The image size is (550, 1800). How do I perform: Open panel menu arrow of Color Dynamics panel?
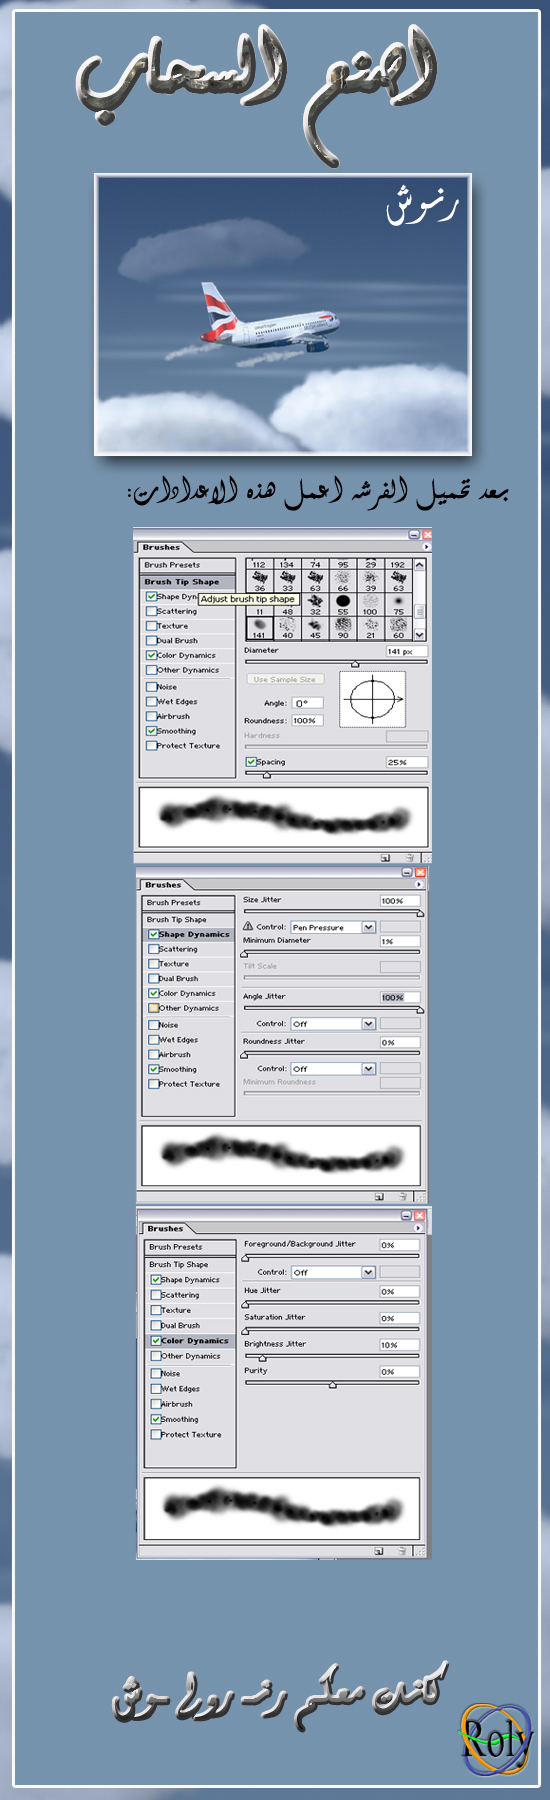(x=418, y=1228)
